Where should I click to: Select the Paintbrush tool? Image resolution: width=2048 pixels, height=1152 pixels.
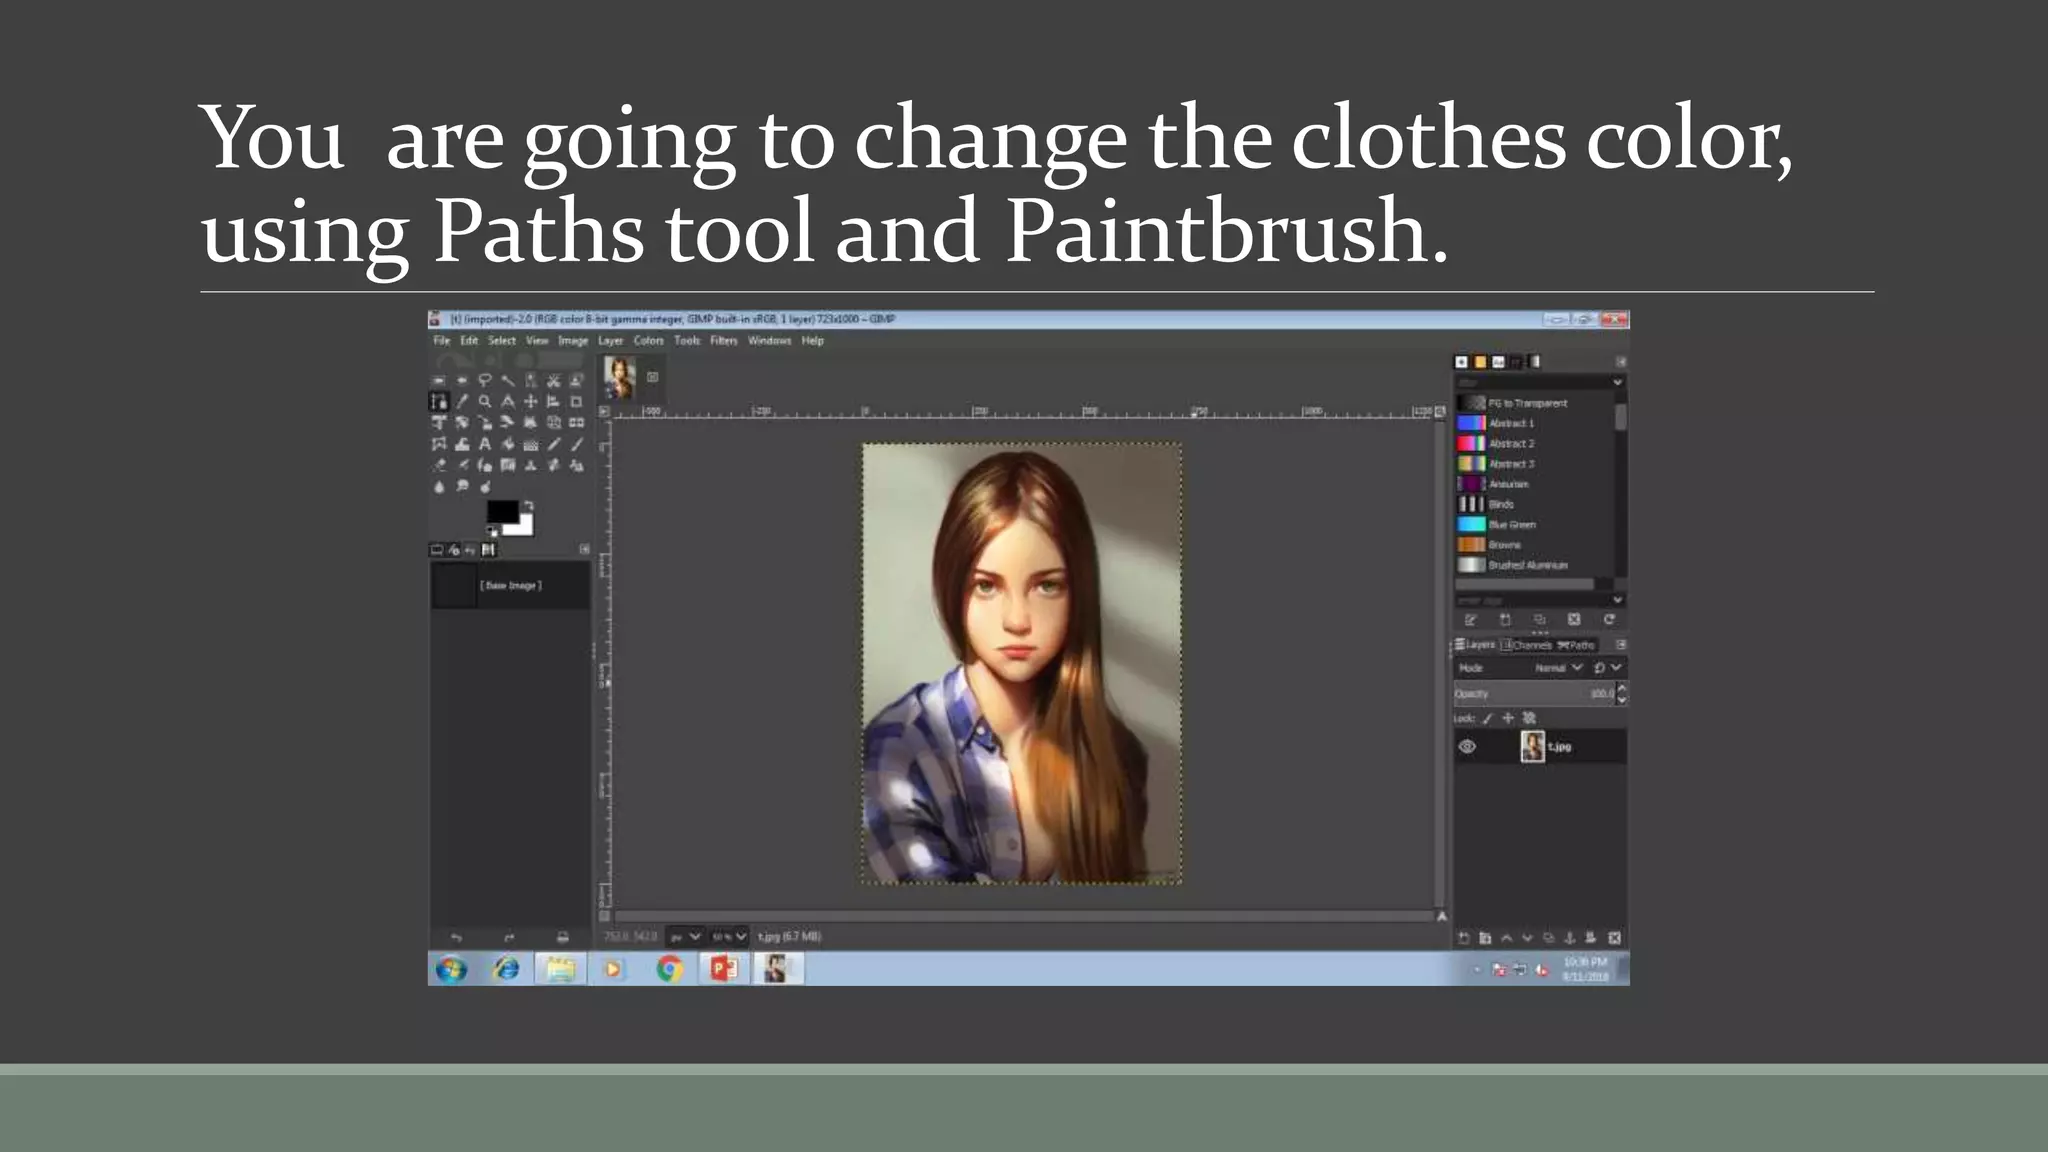tap(577, 444)
